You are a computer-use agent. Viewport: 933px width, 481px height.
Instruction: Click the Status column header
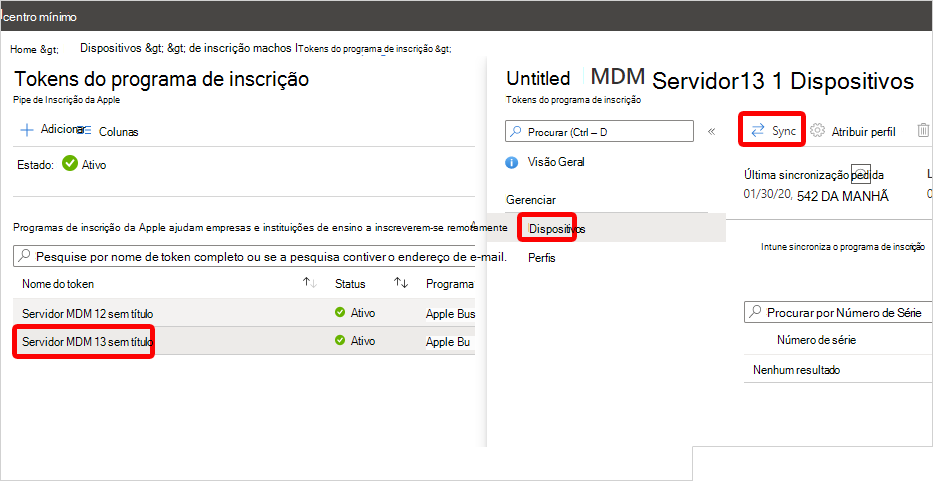coord(350,284)
